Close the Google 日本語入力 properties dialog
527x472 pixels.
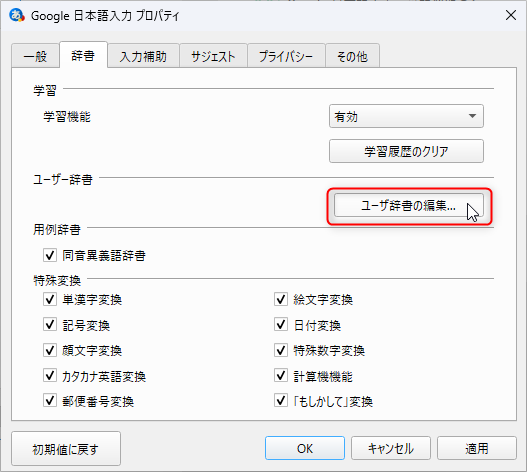pyautogui.click(x=511, y=15)
